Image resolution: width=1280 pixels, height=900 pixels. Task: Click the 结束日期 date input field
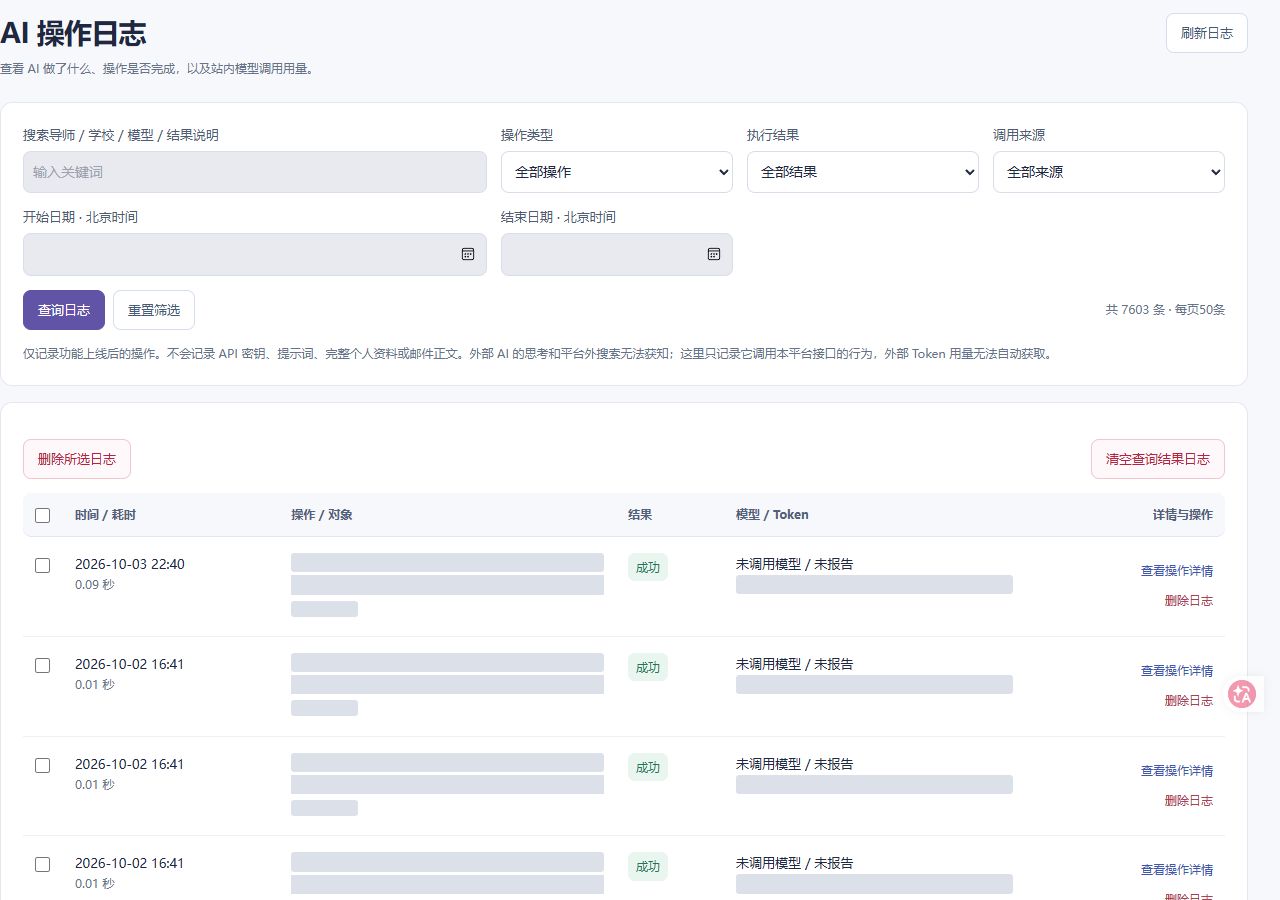617,254
